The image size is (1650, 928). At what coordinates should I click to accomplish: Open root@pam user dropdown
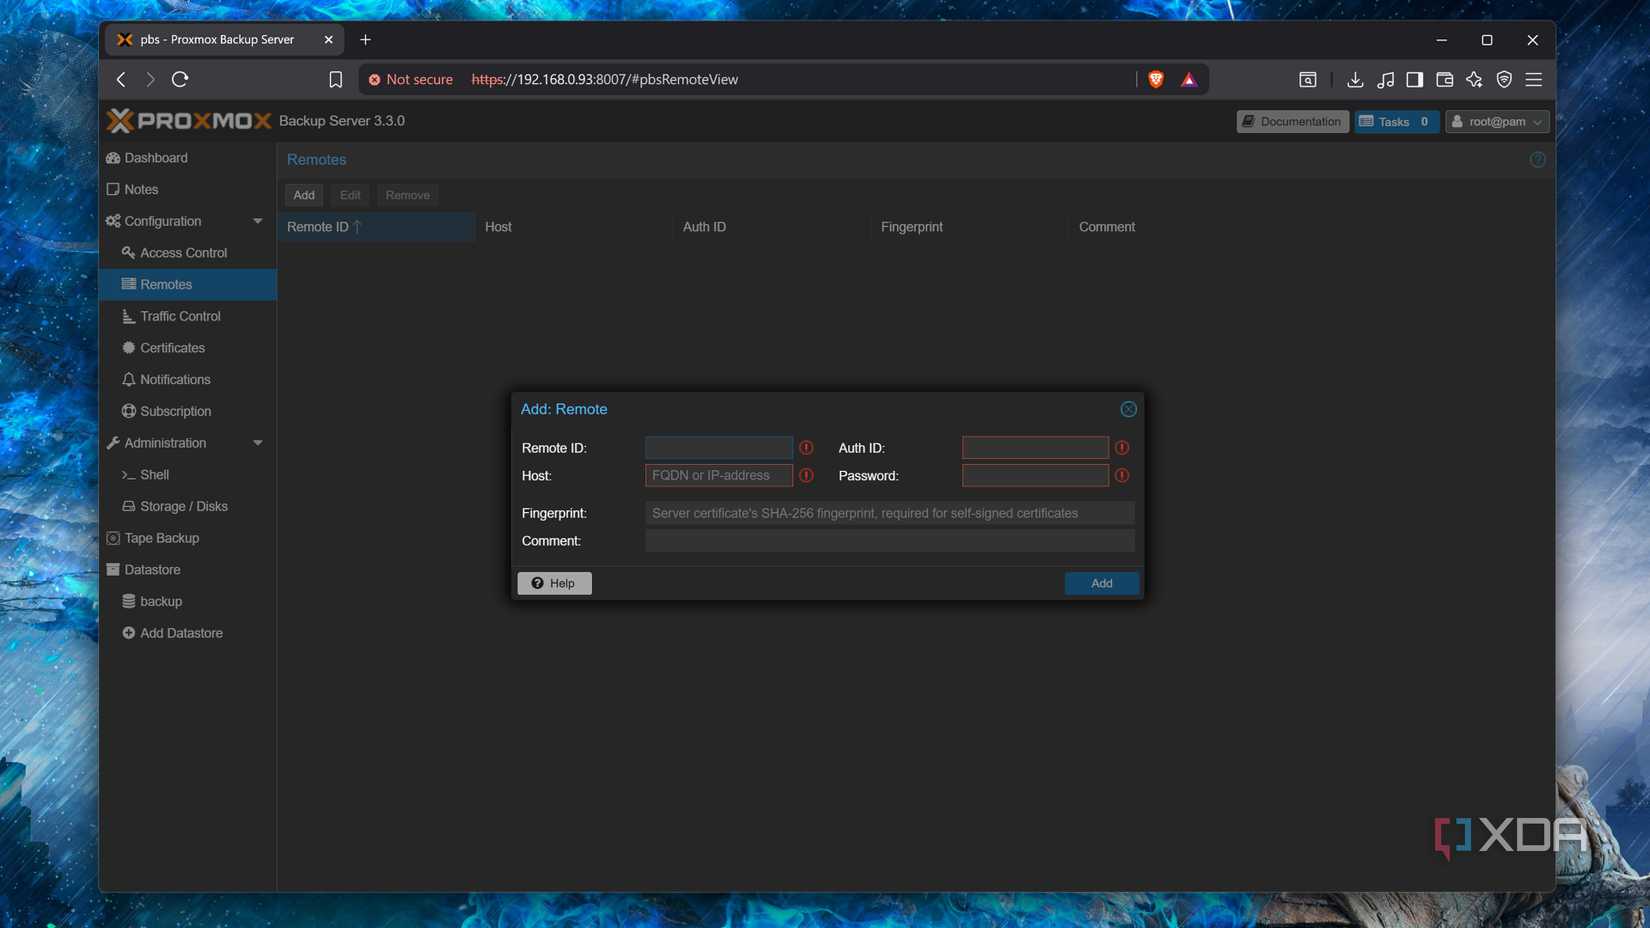[1497, 121]
